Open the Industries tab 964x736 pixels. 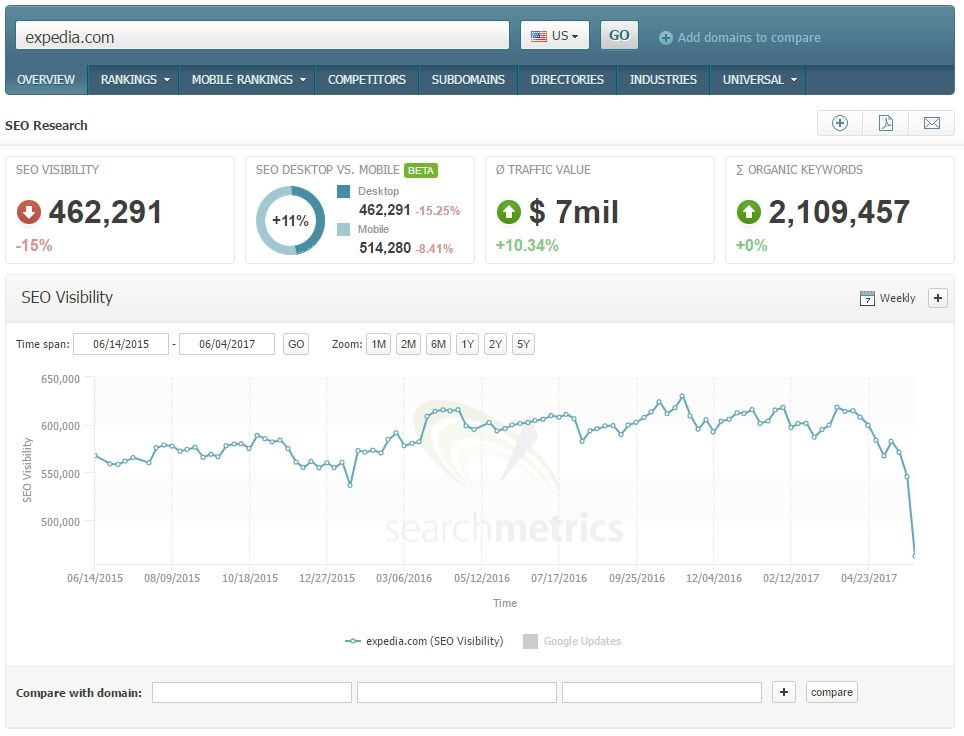tap(663, 80)
